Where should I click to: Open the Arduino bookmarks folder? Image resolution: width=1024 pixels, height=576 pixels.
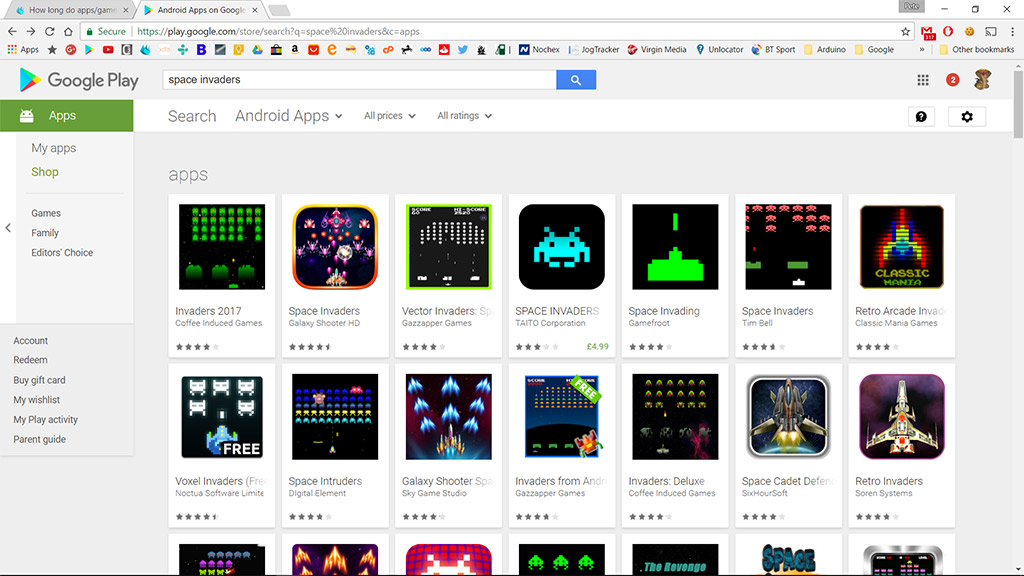click(x=824, y=50)
